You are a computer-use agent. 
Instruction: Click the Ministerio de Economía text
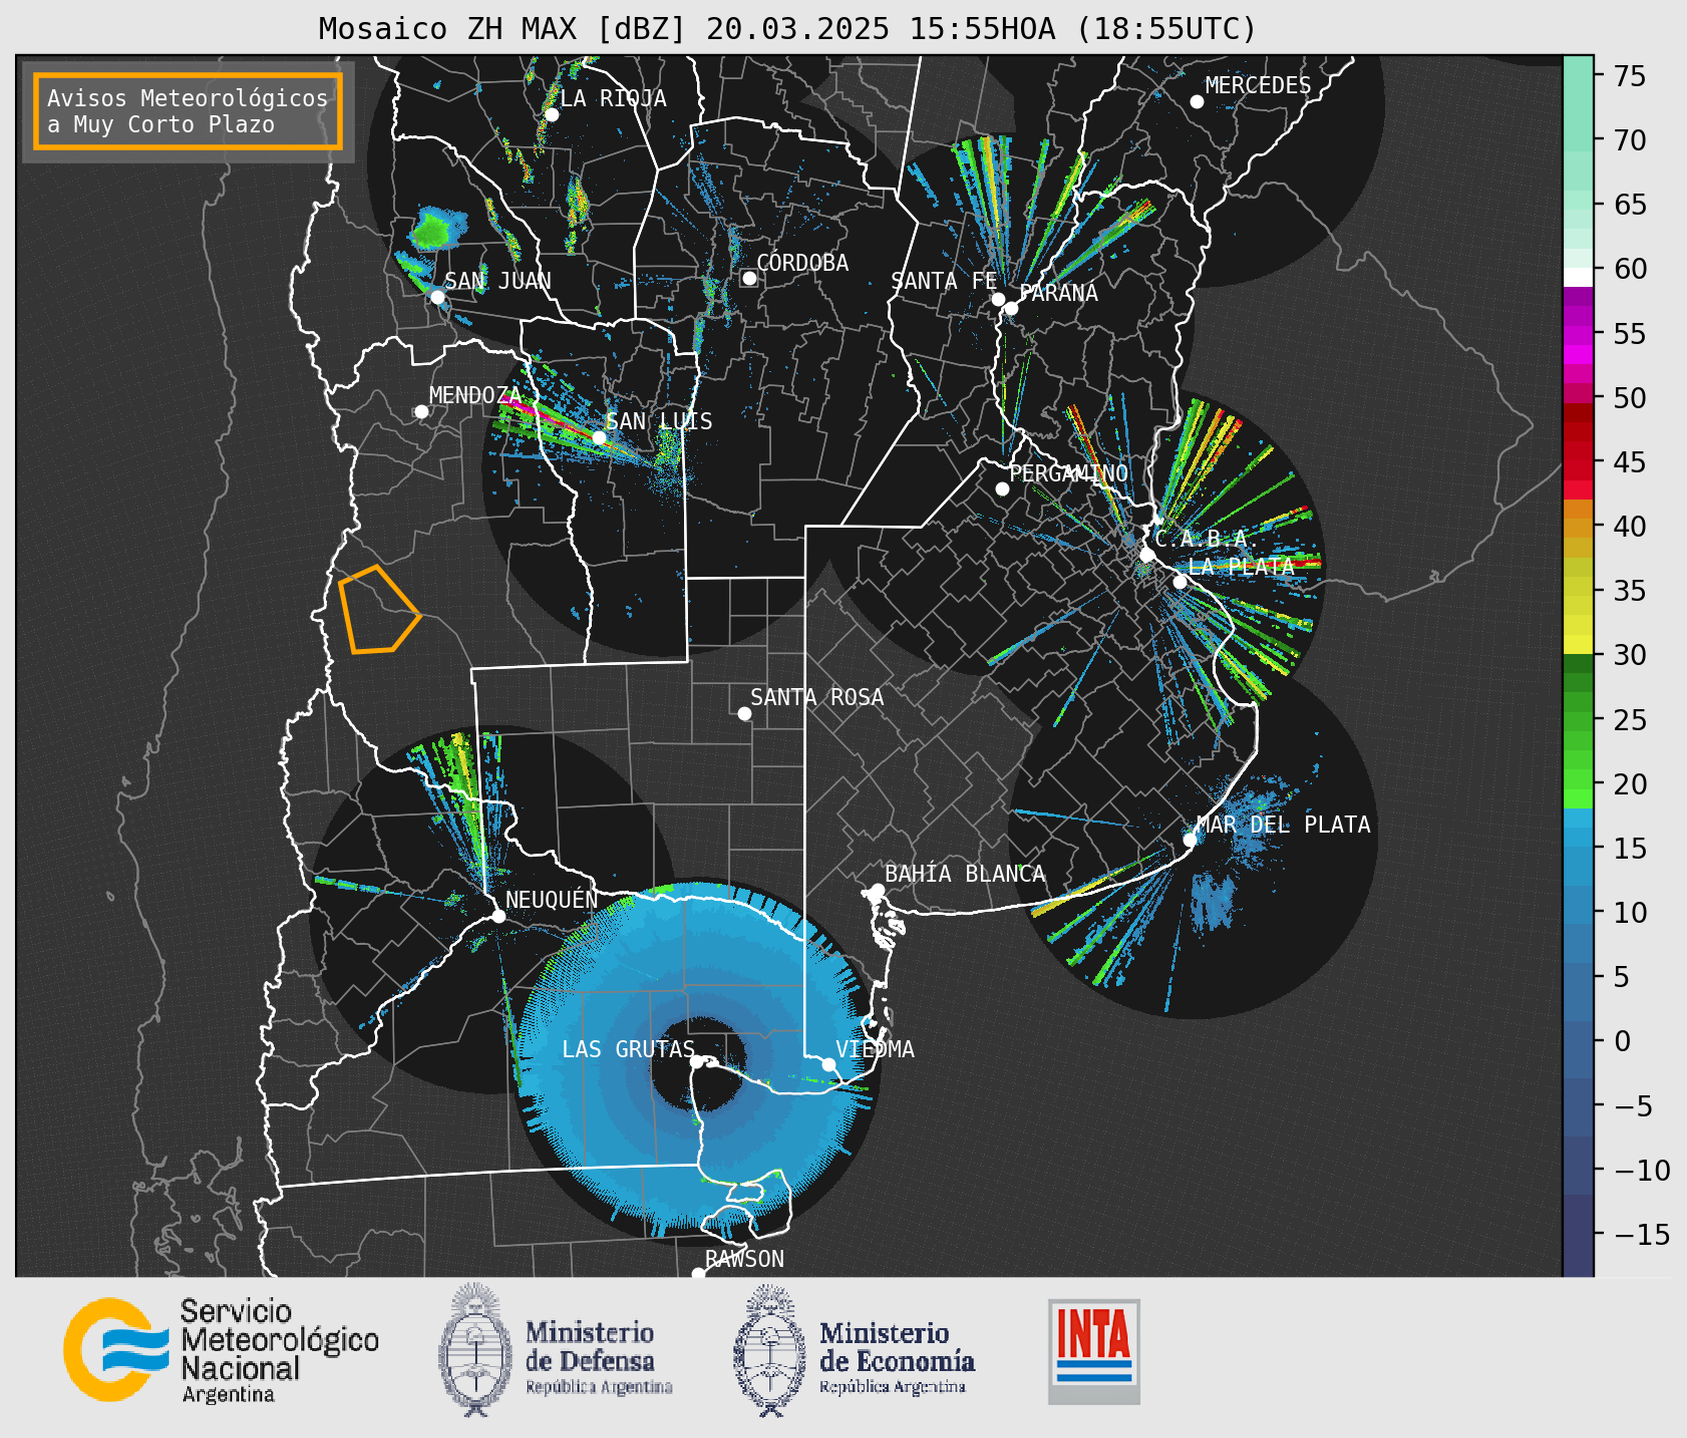(896, 1358)
